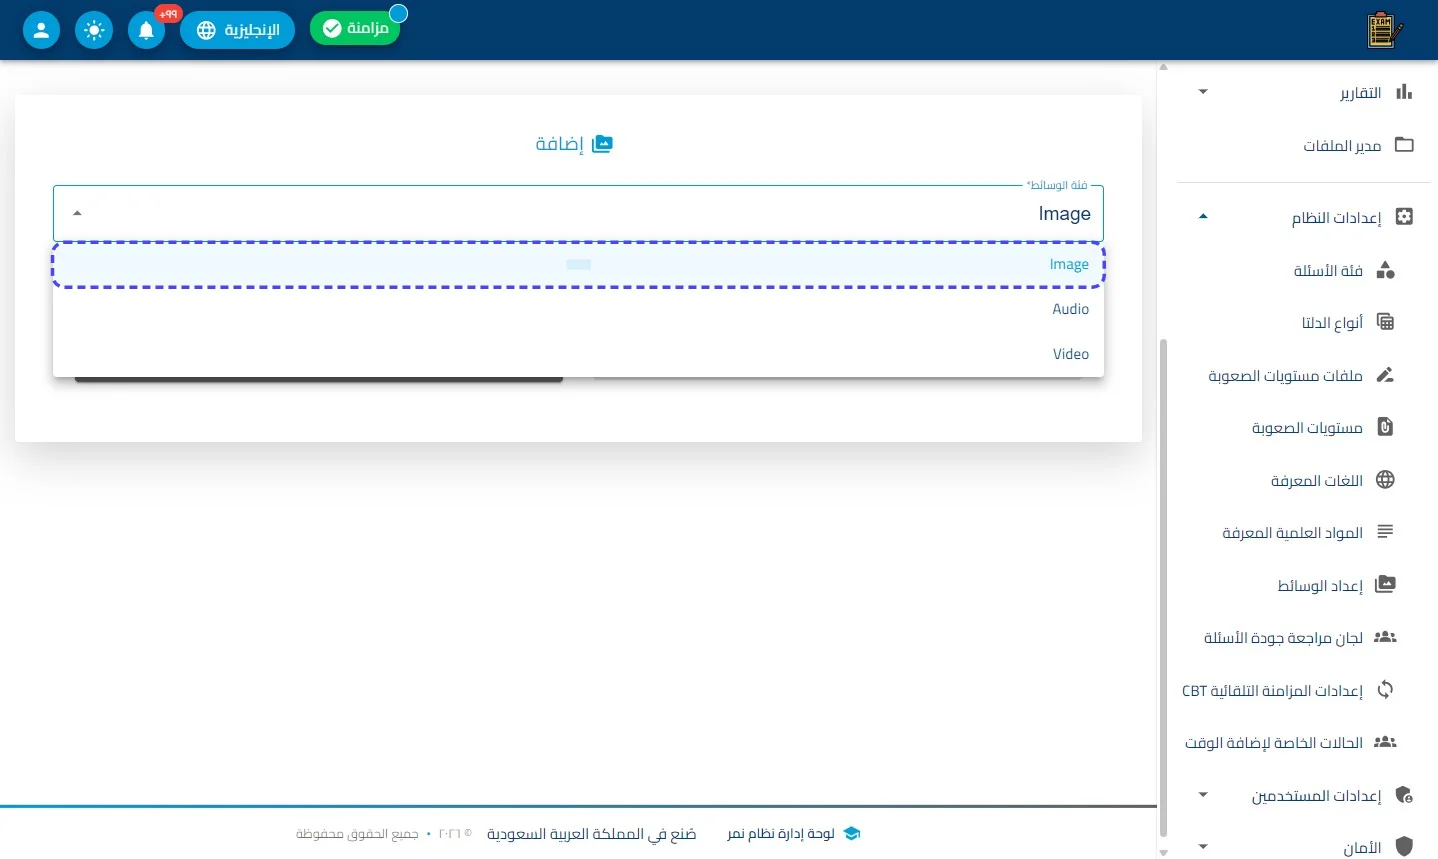The image size is (1438, 859).
Task: Open the فئة الوسائط combo box
Action: tap(578, 213)
